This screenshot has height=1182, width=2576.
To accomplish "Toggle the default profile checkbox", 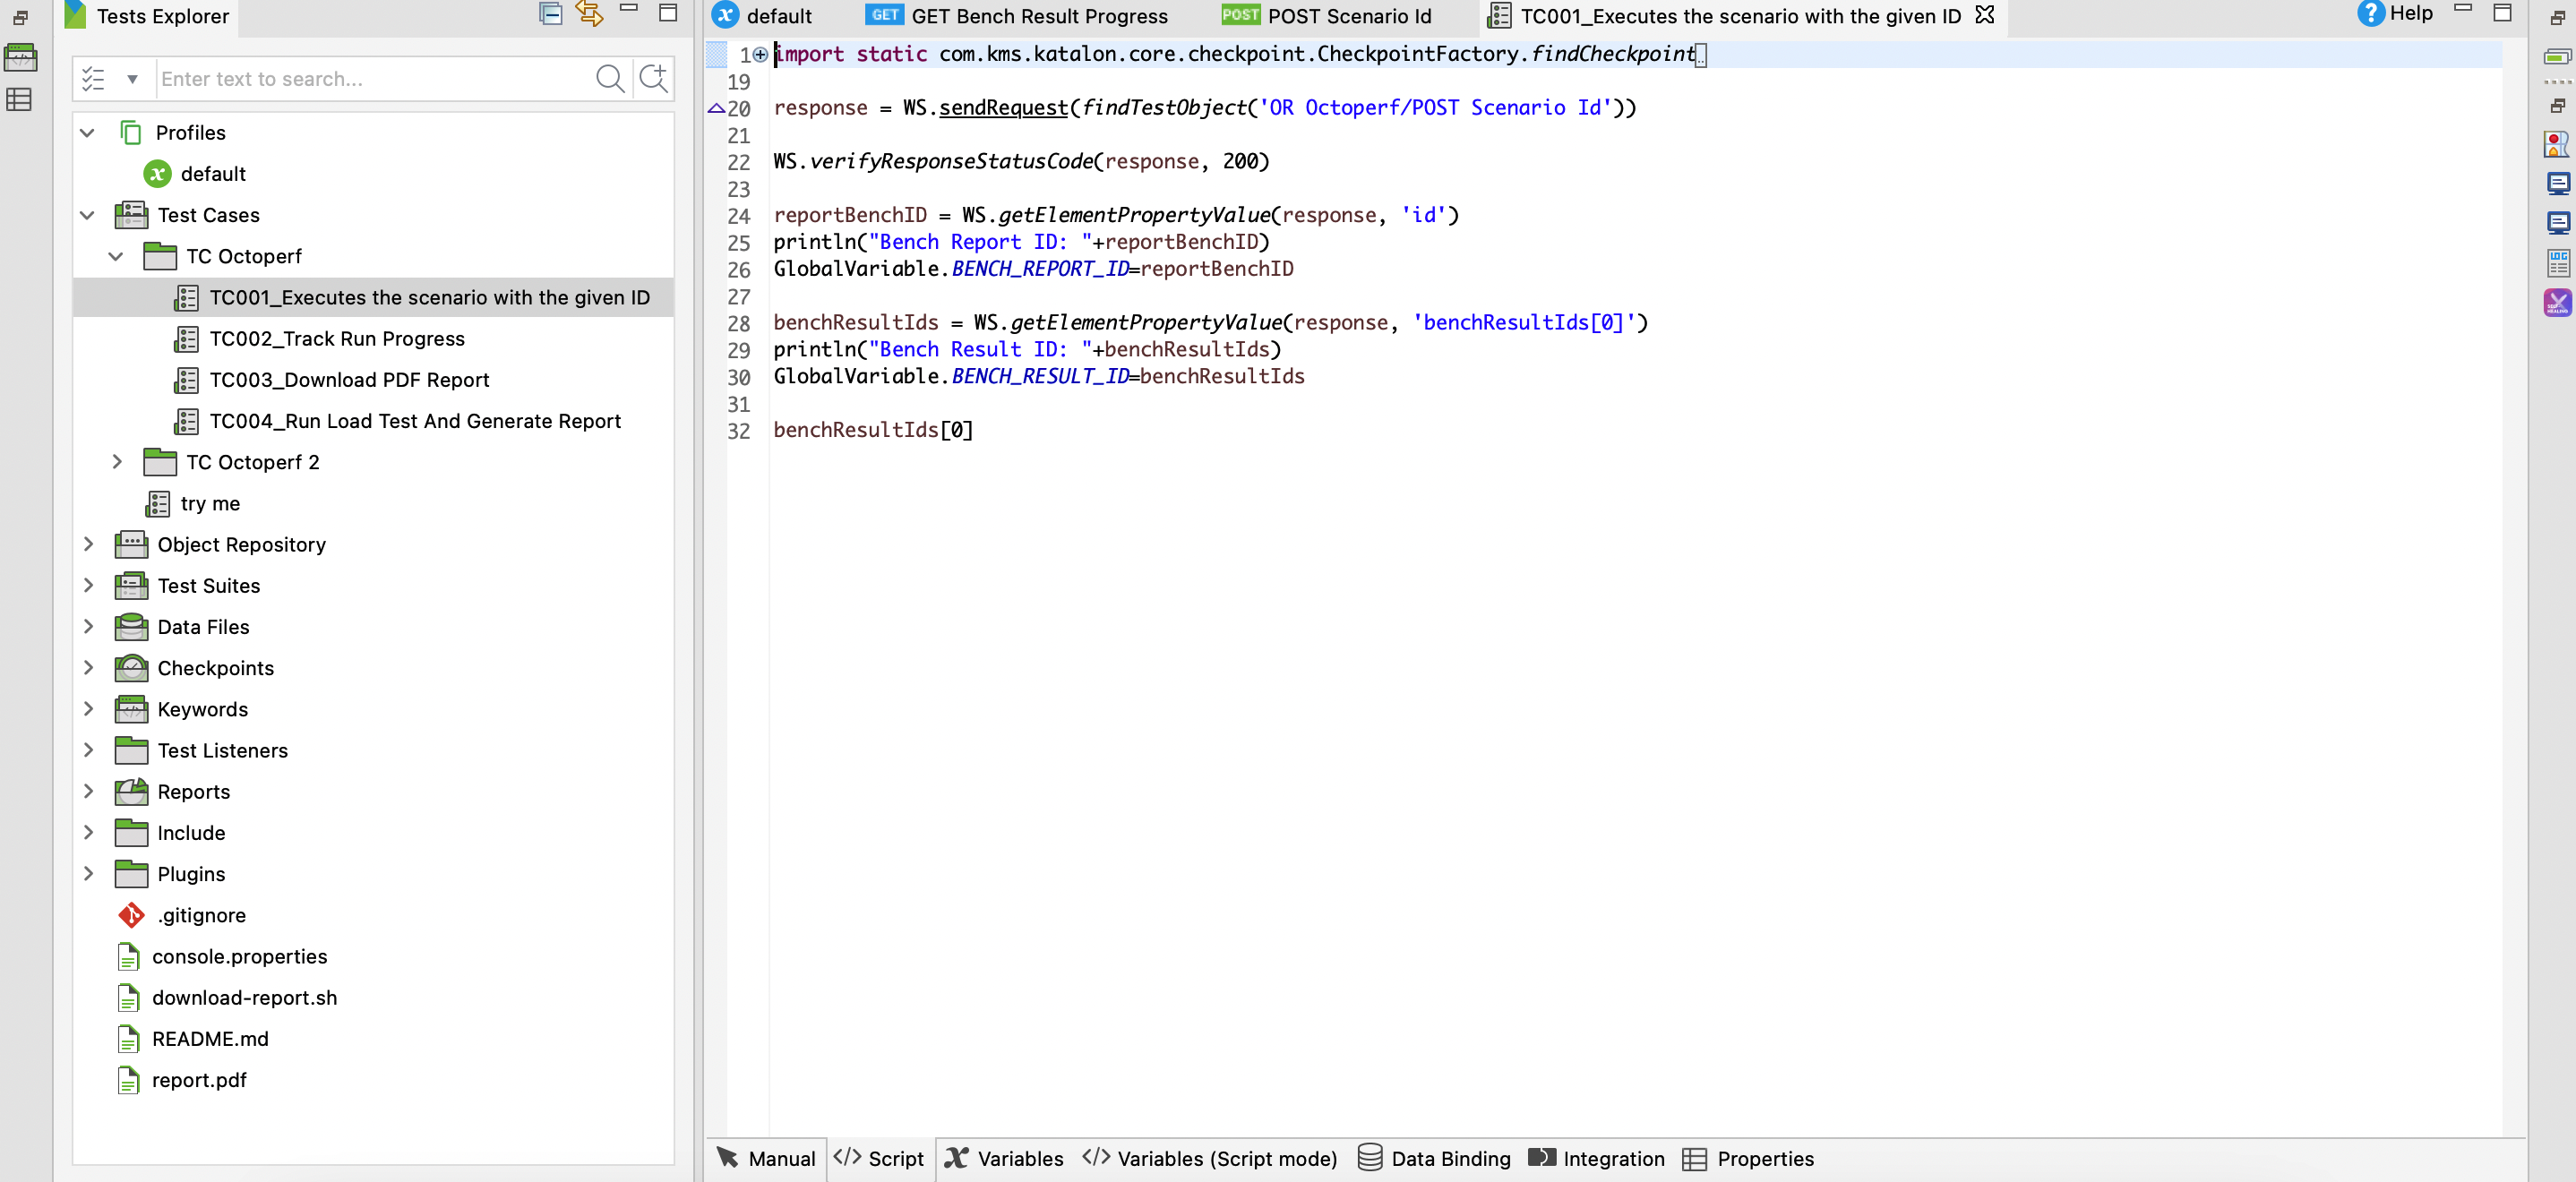I will [x=213, y=174].
